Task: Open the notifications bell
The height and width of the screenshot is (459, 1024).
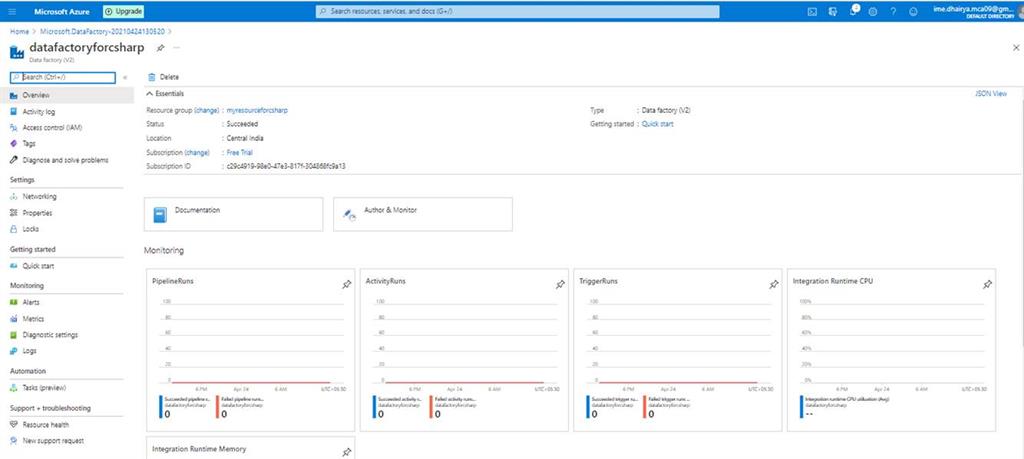Action: pyautogui.click(x=854, y=11)
